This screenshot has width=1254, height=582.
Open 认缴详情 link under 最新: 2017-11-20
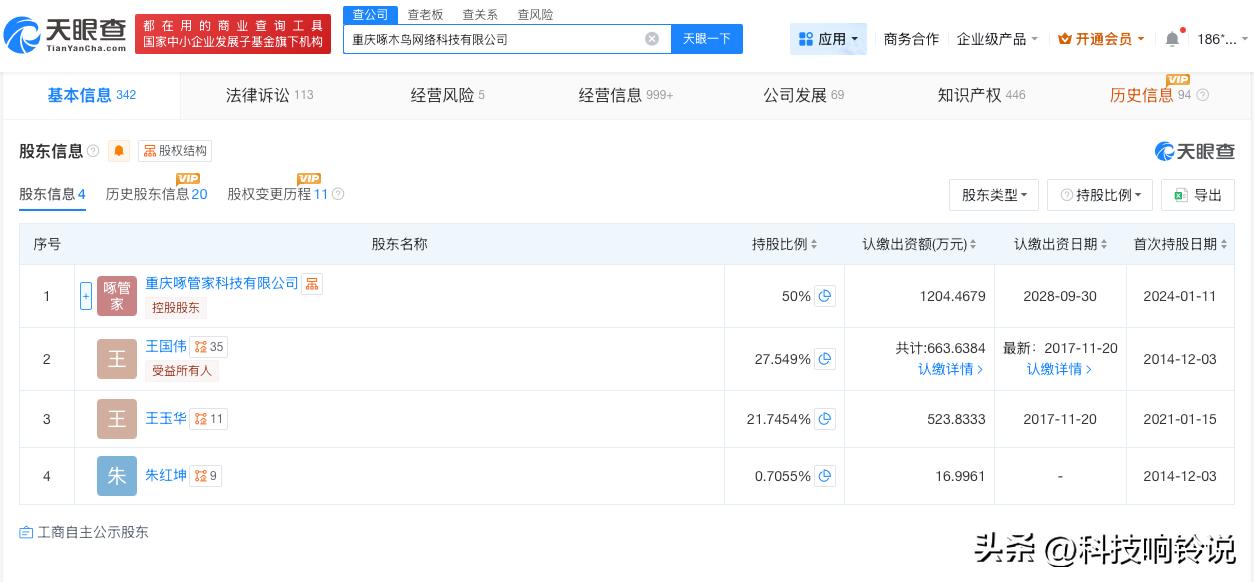[1059, 369]
